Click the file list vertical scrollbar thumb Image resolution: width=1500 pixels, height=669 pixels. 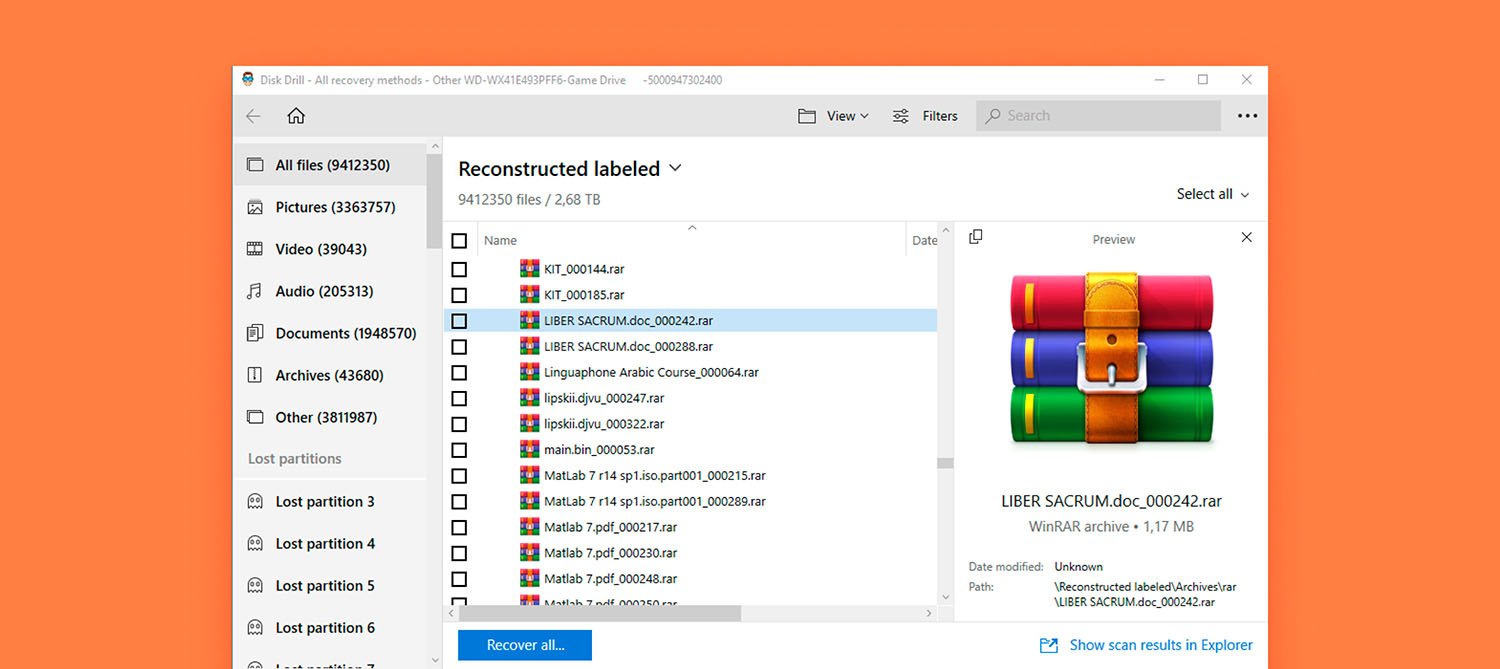click(945, 463)
